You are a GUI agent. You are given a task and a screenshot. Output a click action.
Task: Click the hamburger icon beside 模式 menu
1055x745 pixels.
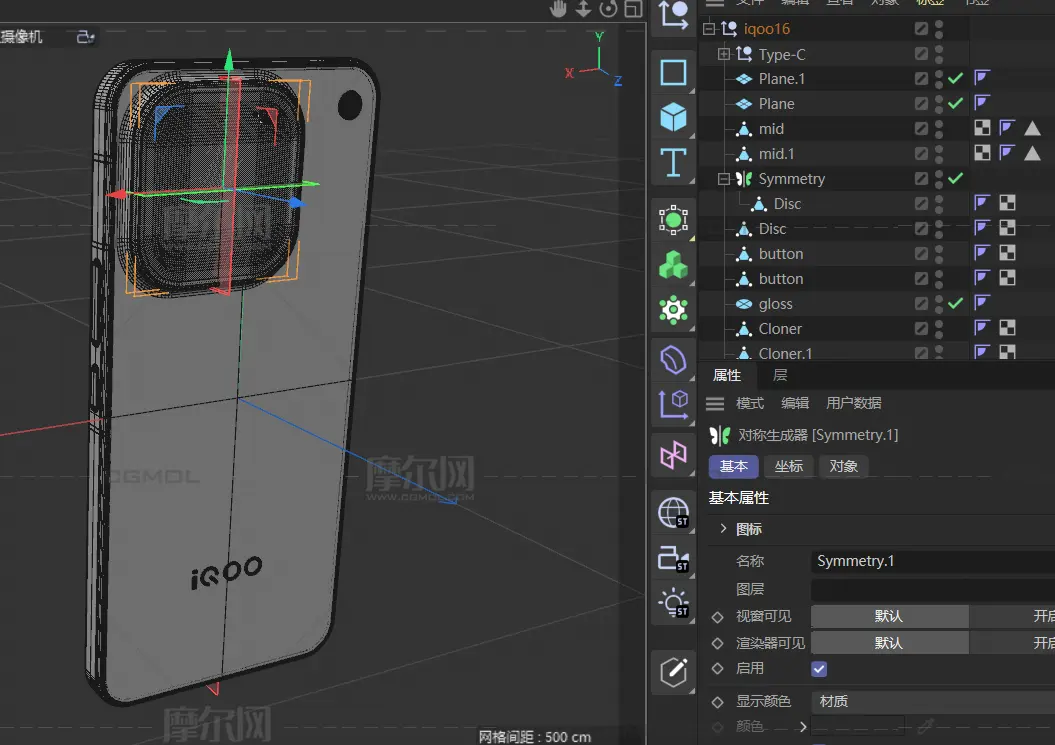(x=715, y=403)
